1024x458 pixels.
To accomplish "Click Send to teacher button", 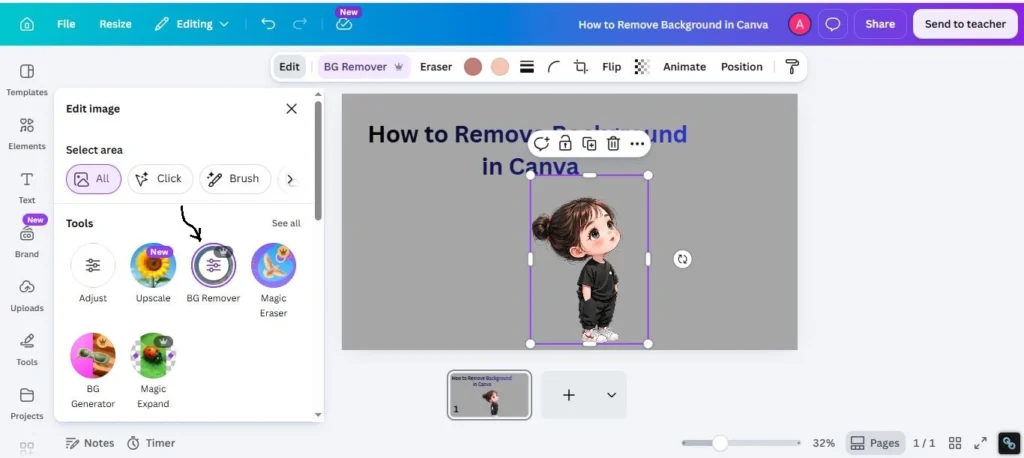I will pos(965,24).
